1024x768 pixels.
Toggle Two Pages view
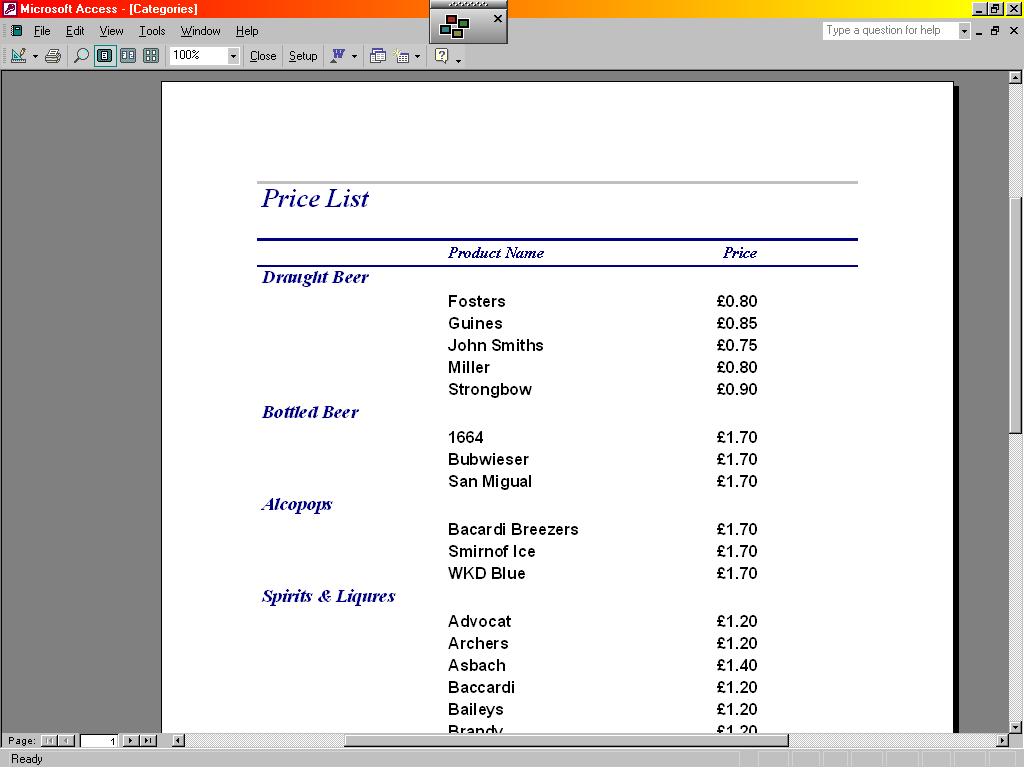click(128, 56)
